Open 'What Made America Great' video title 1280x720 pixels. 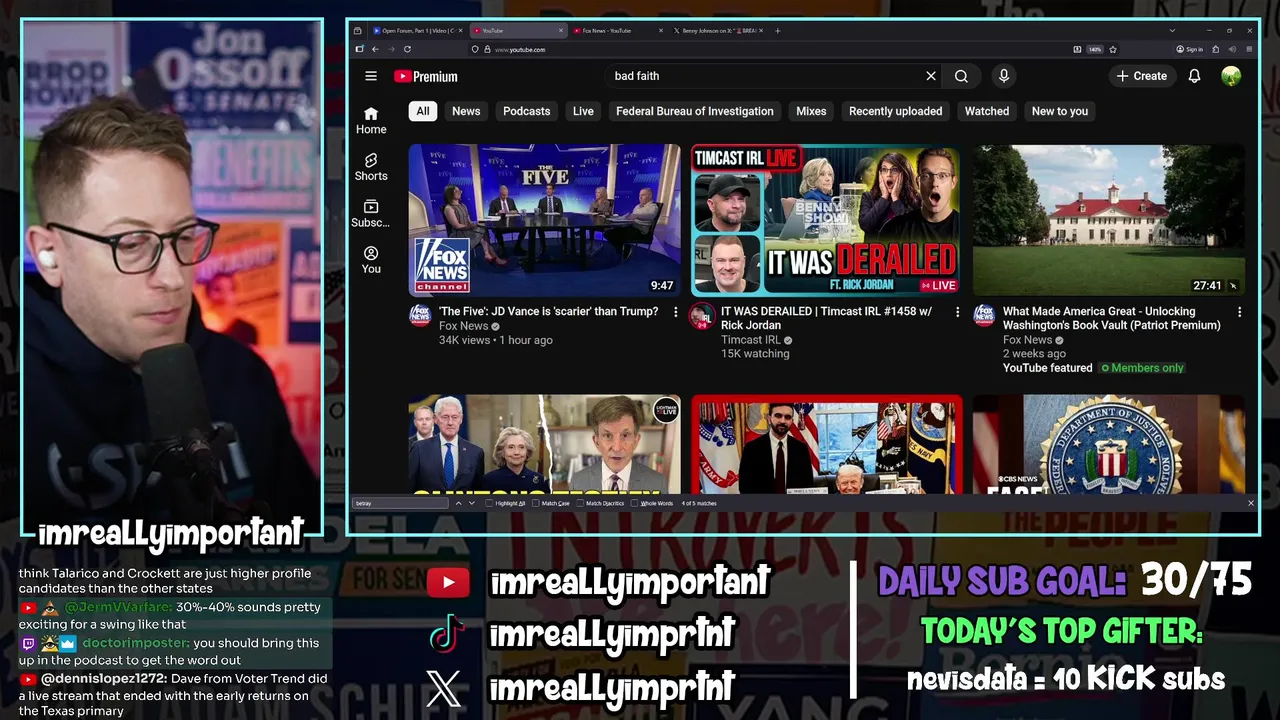point(1111,318)
